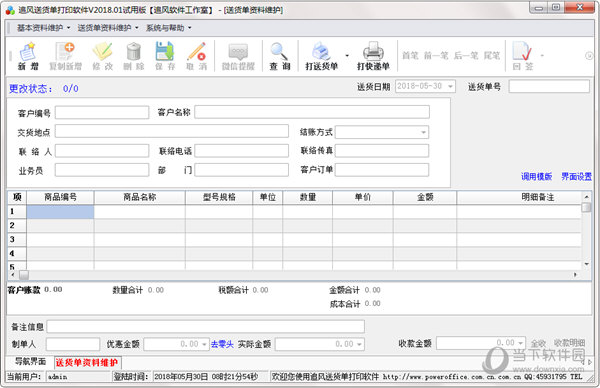Go to 后一笔 next record
Screen dimensions: 600x388
(466, 56)
